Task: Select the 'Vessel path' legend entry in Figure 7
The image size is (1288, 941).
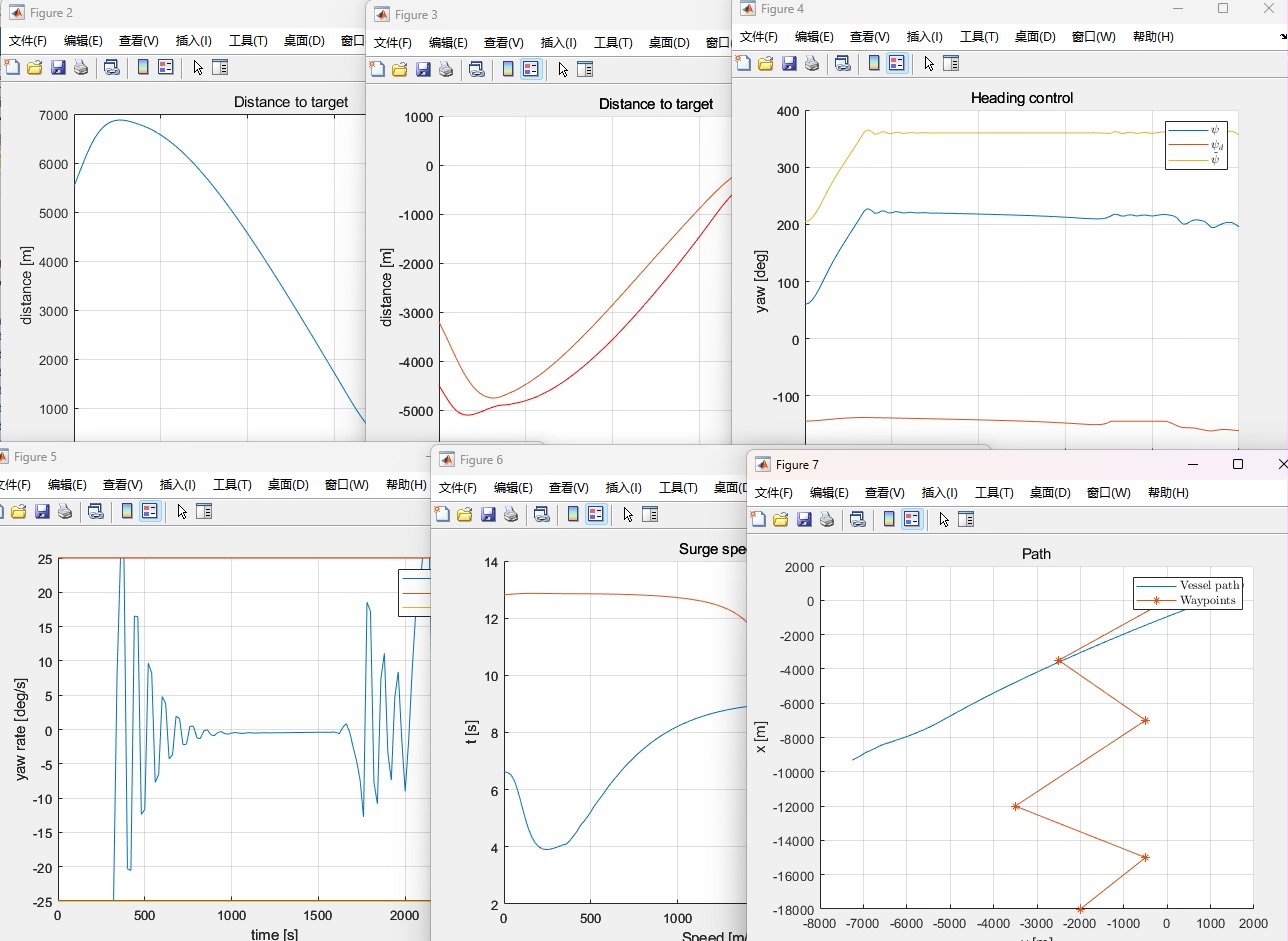Action: tap(1210, 586)
